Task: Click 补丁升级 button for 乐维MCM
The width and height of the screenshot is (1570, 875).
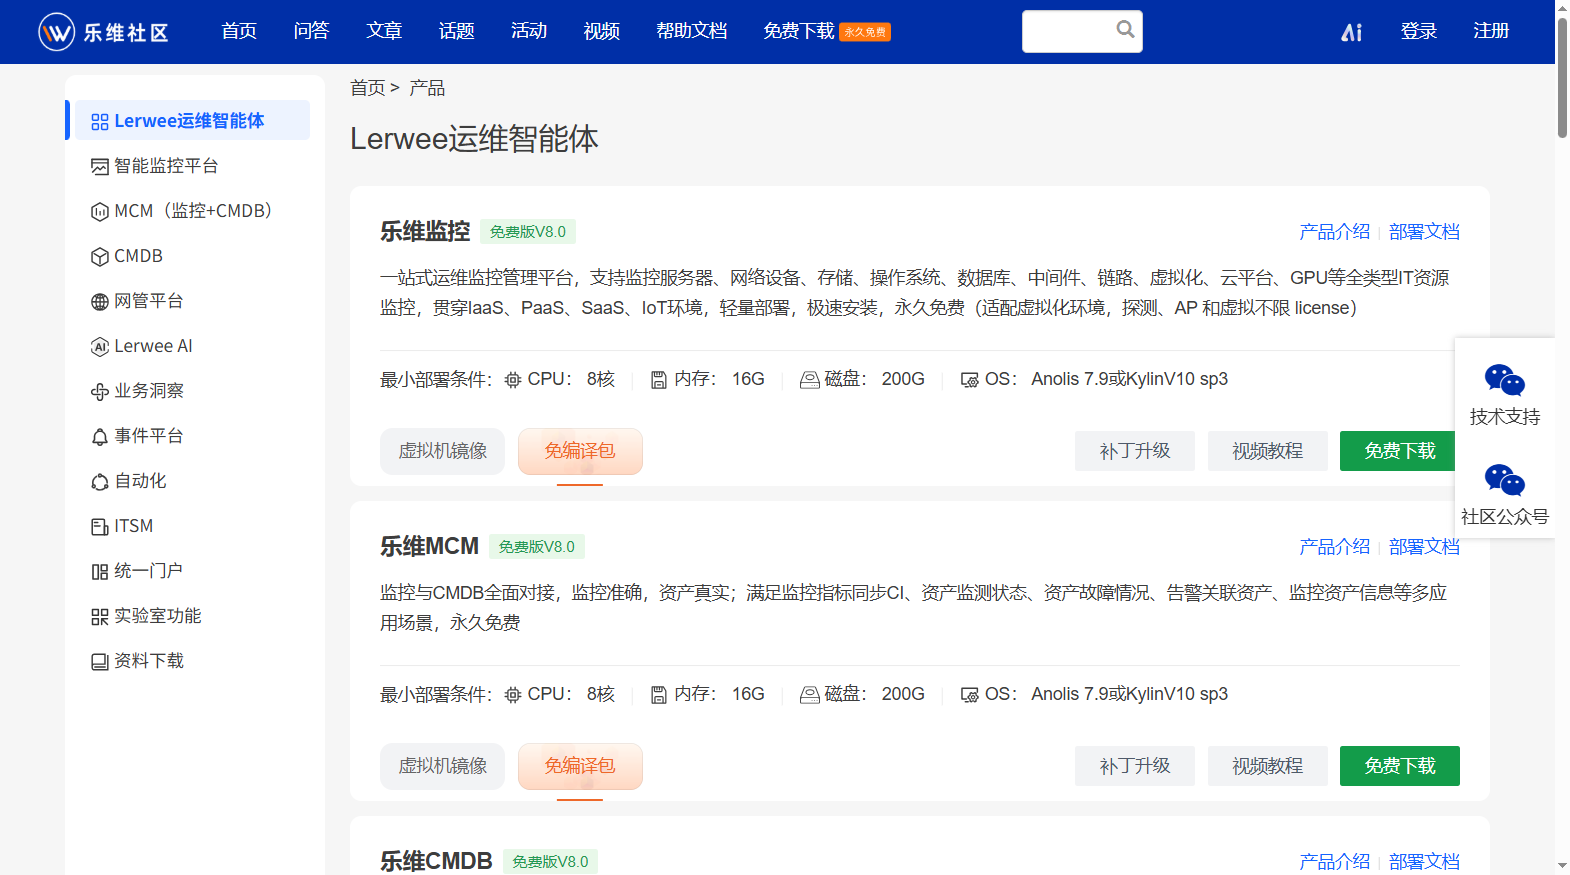Action: coord(1135,766)
